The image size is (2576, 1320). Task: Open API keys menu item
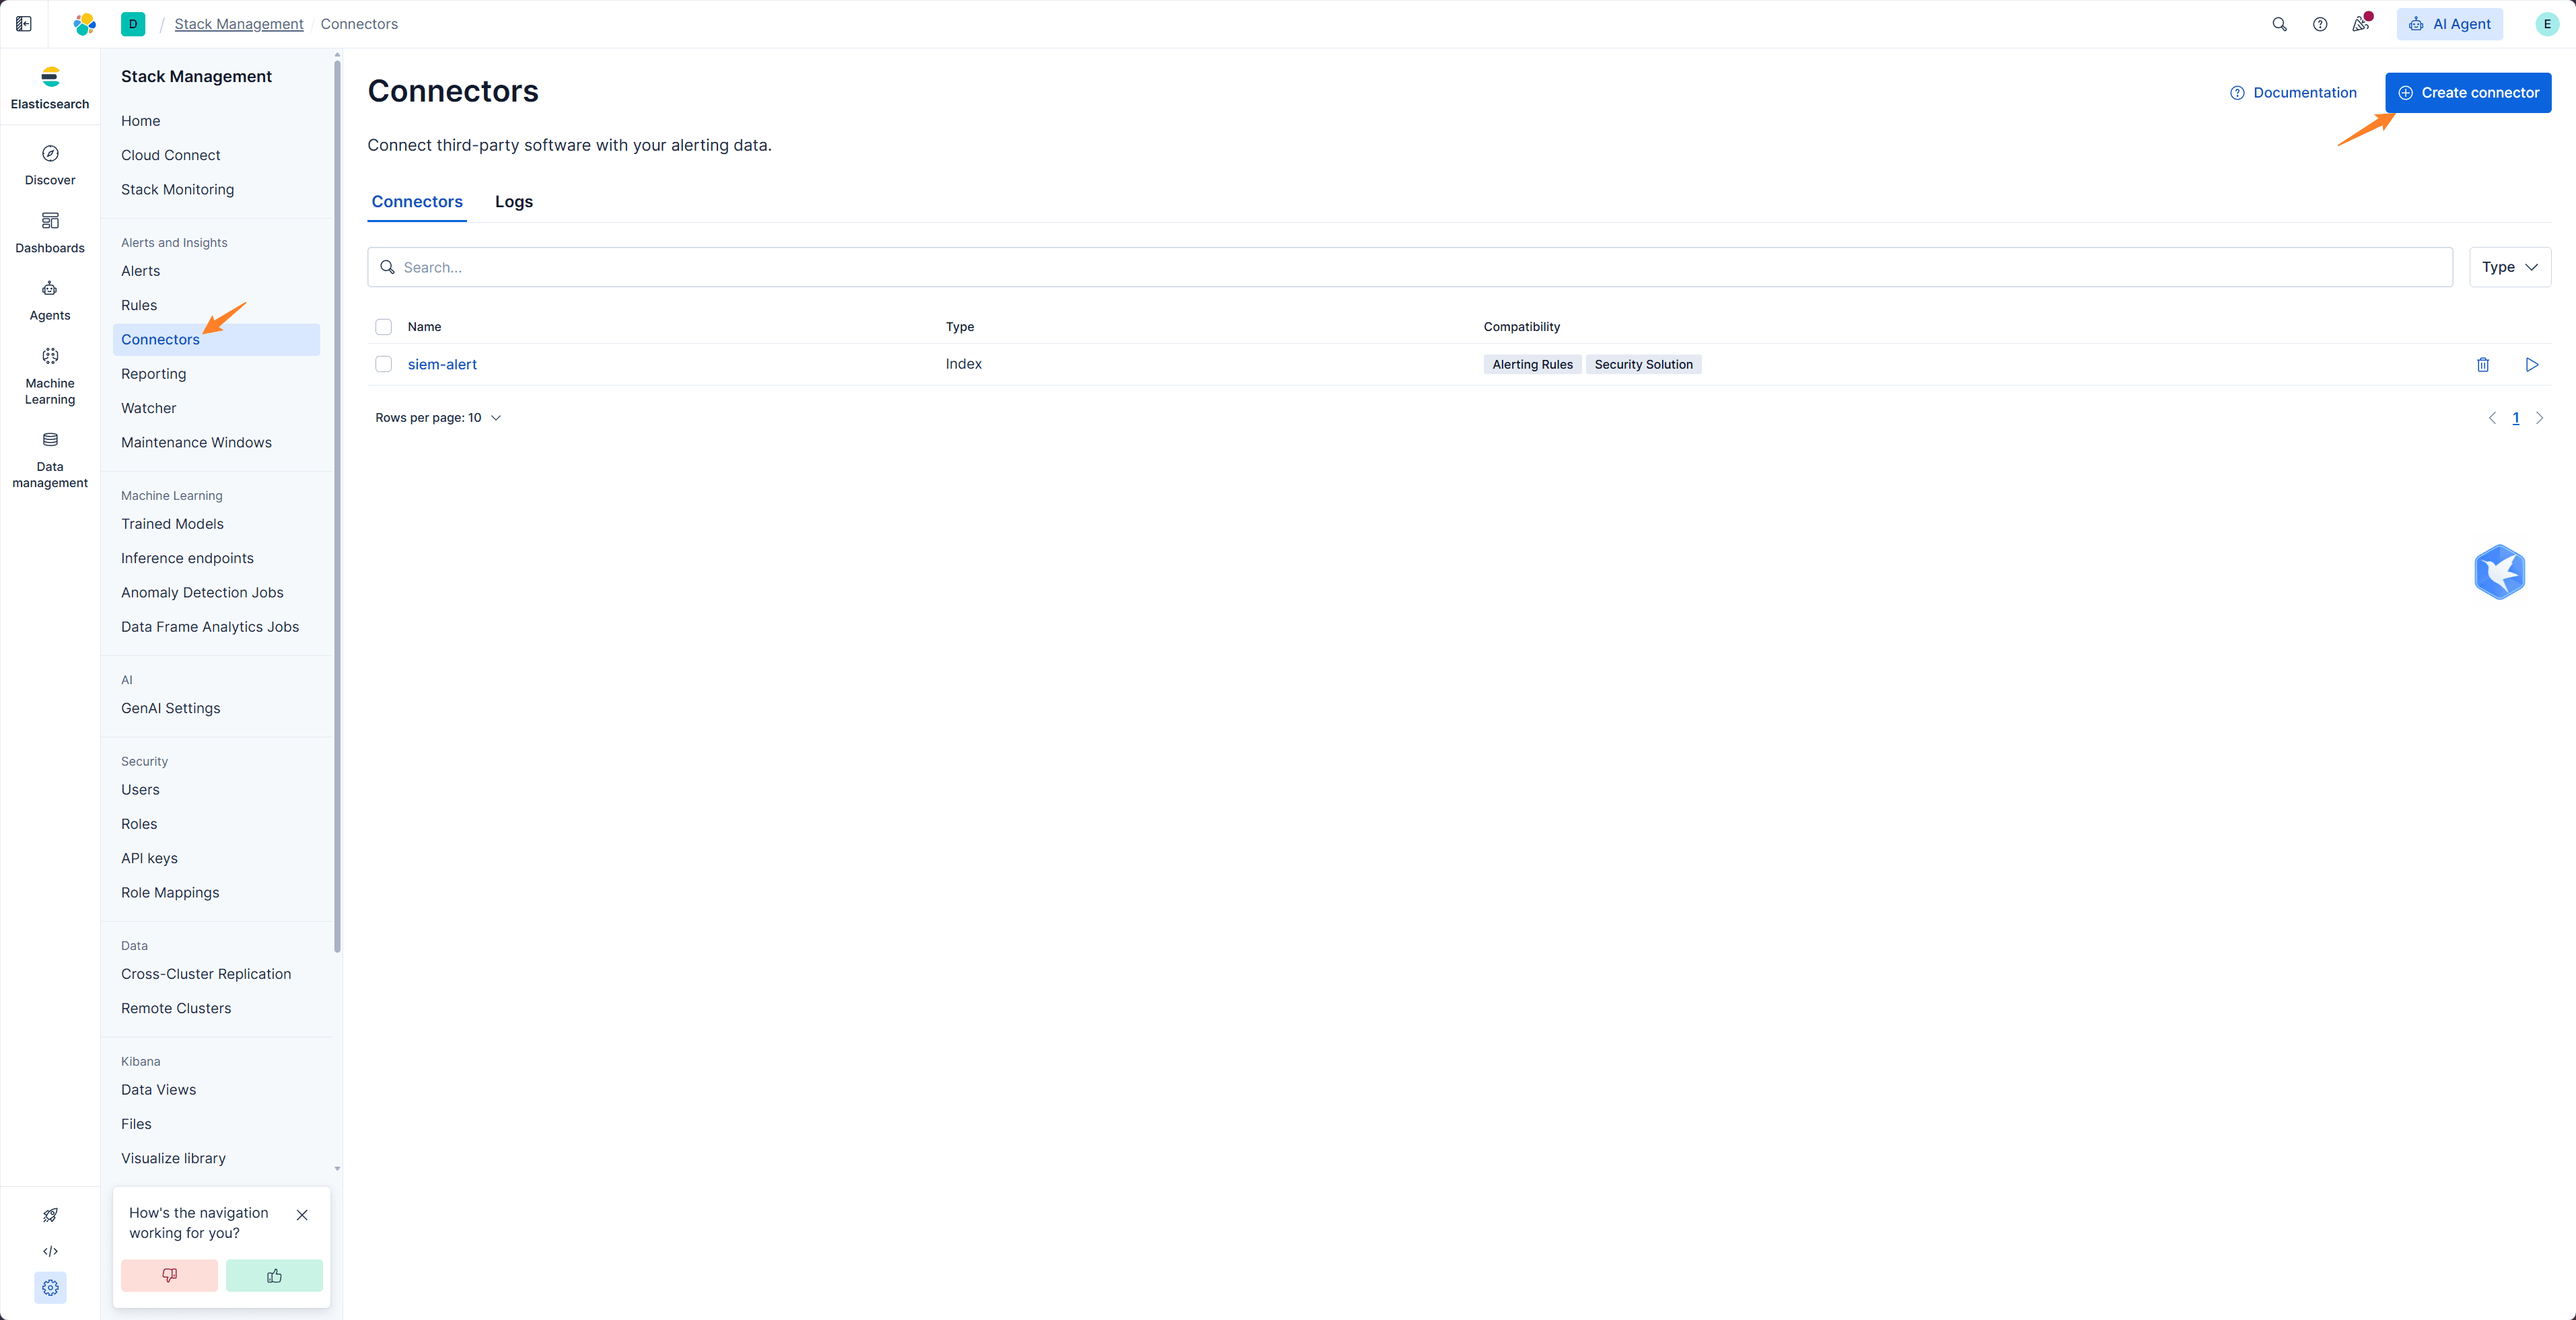[149, 858]
